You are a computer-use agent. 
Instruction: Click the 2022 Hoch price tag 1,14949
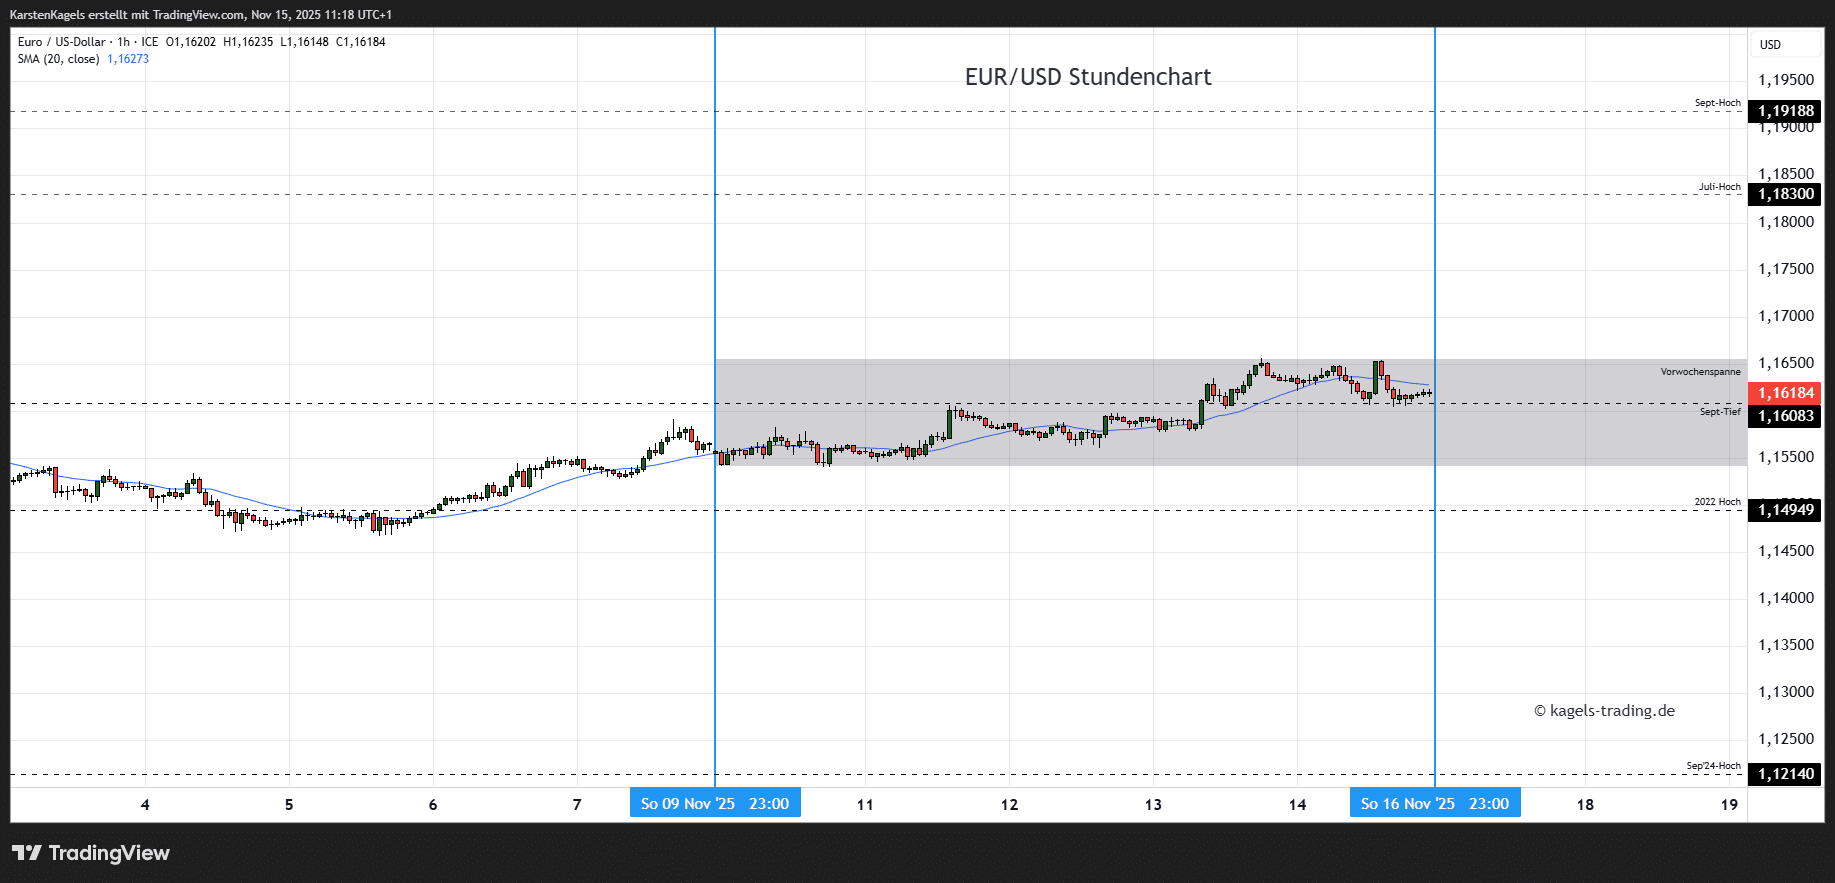click(1785, 510)
